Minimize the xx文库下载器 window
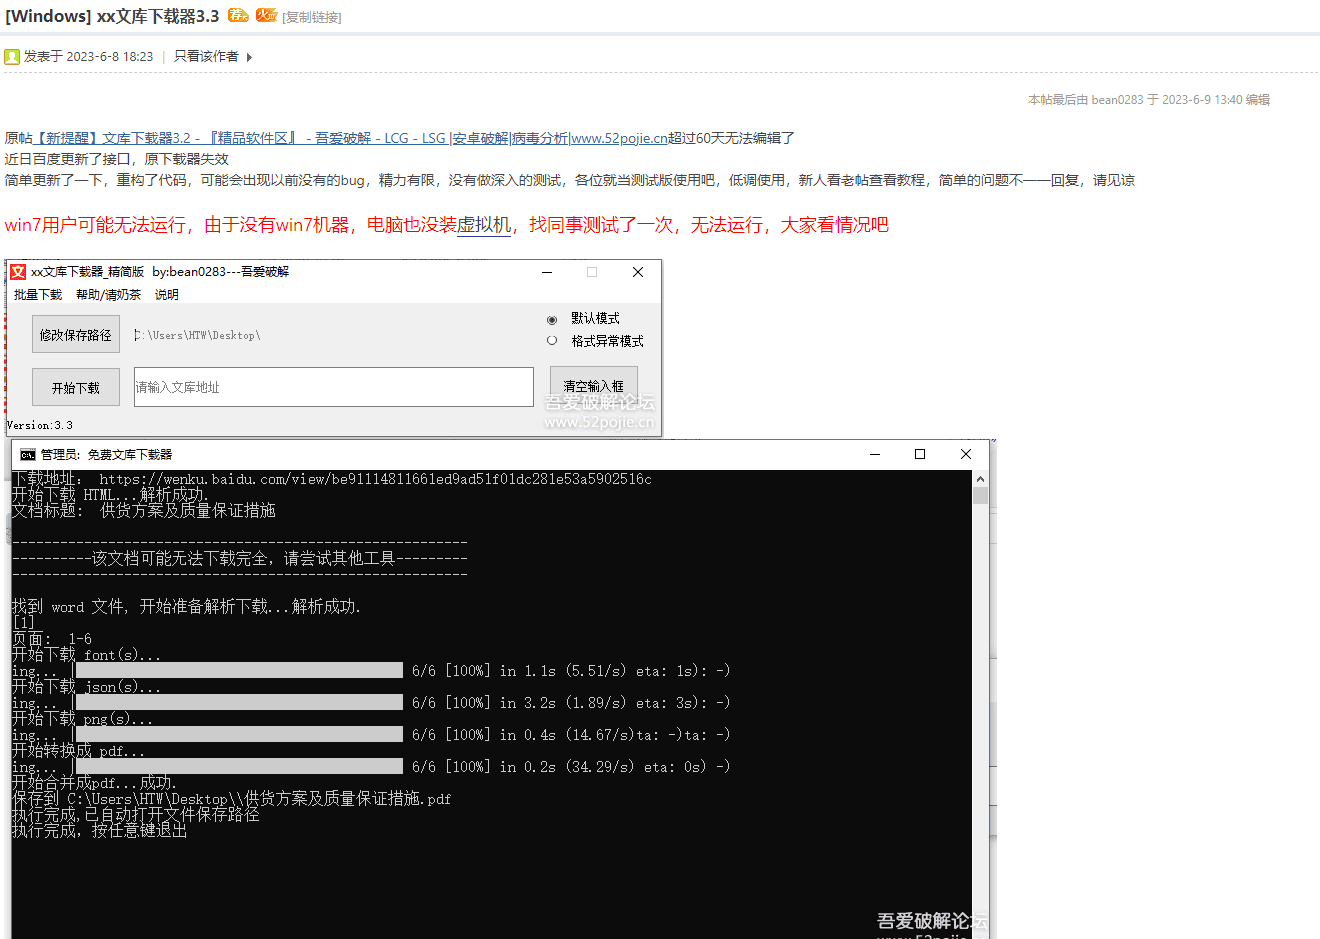 coord(547,272)
